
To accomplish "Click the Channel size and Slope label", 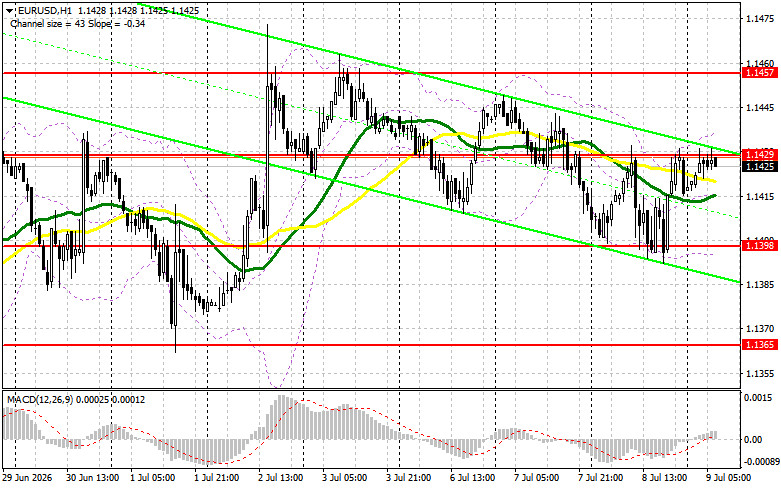I will click(x=78, y=23).
